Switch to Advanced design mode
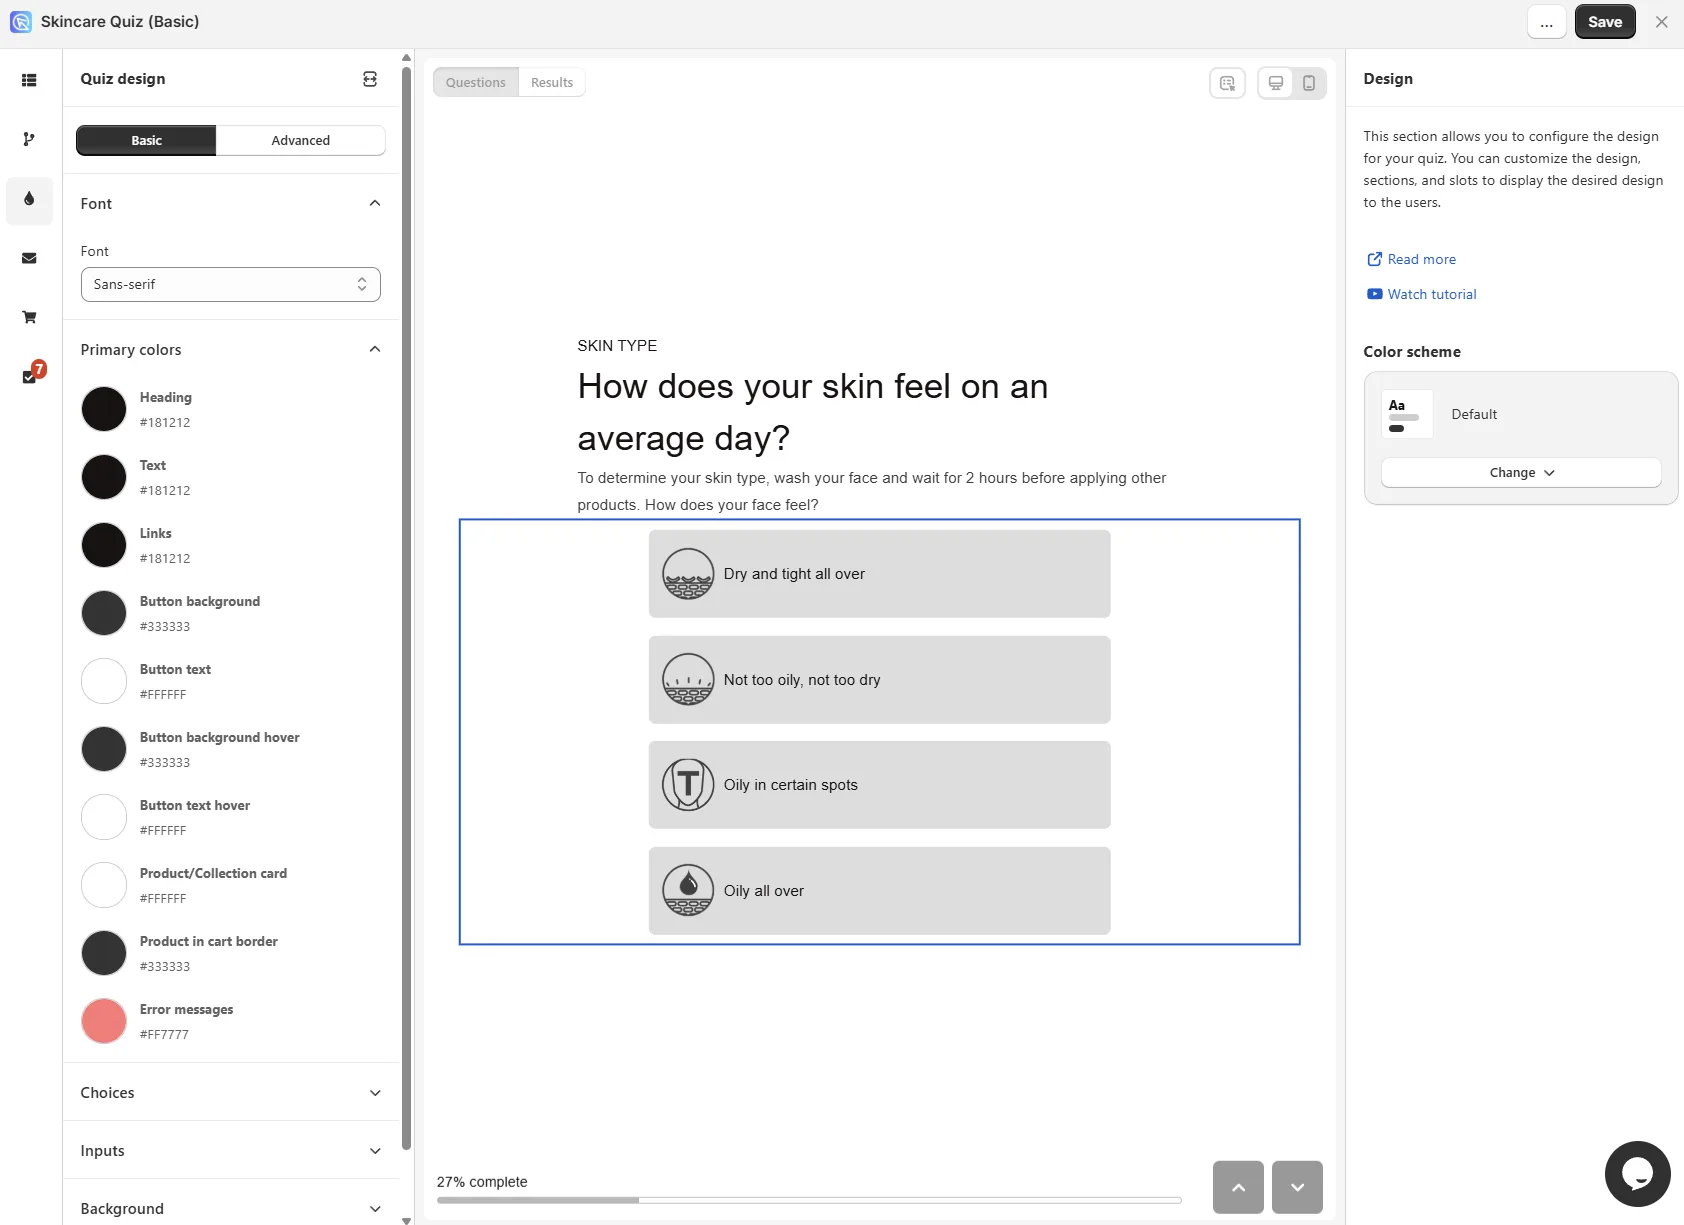The width and height of the screenshot is (1684, 1225). tap(300, 141)
